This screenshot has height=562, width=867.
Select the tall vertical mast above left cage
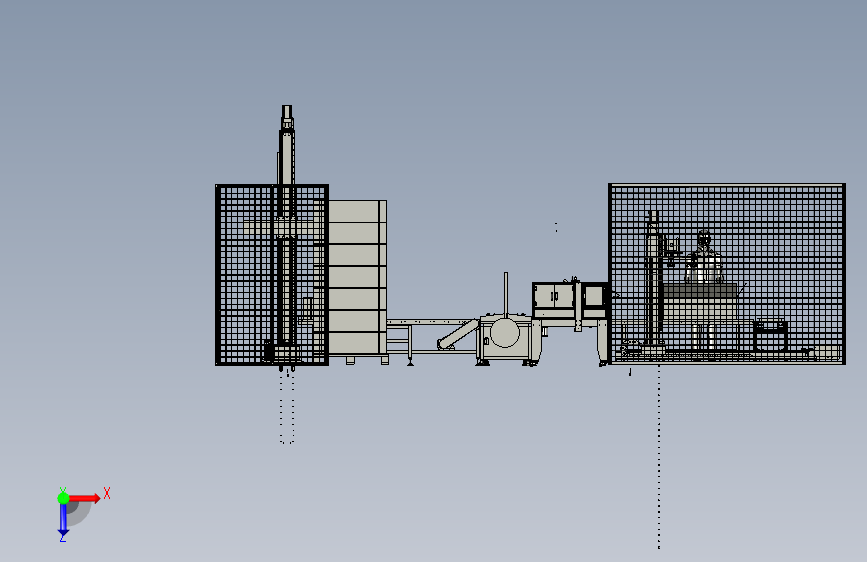coord(286,145)
